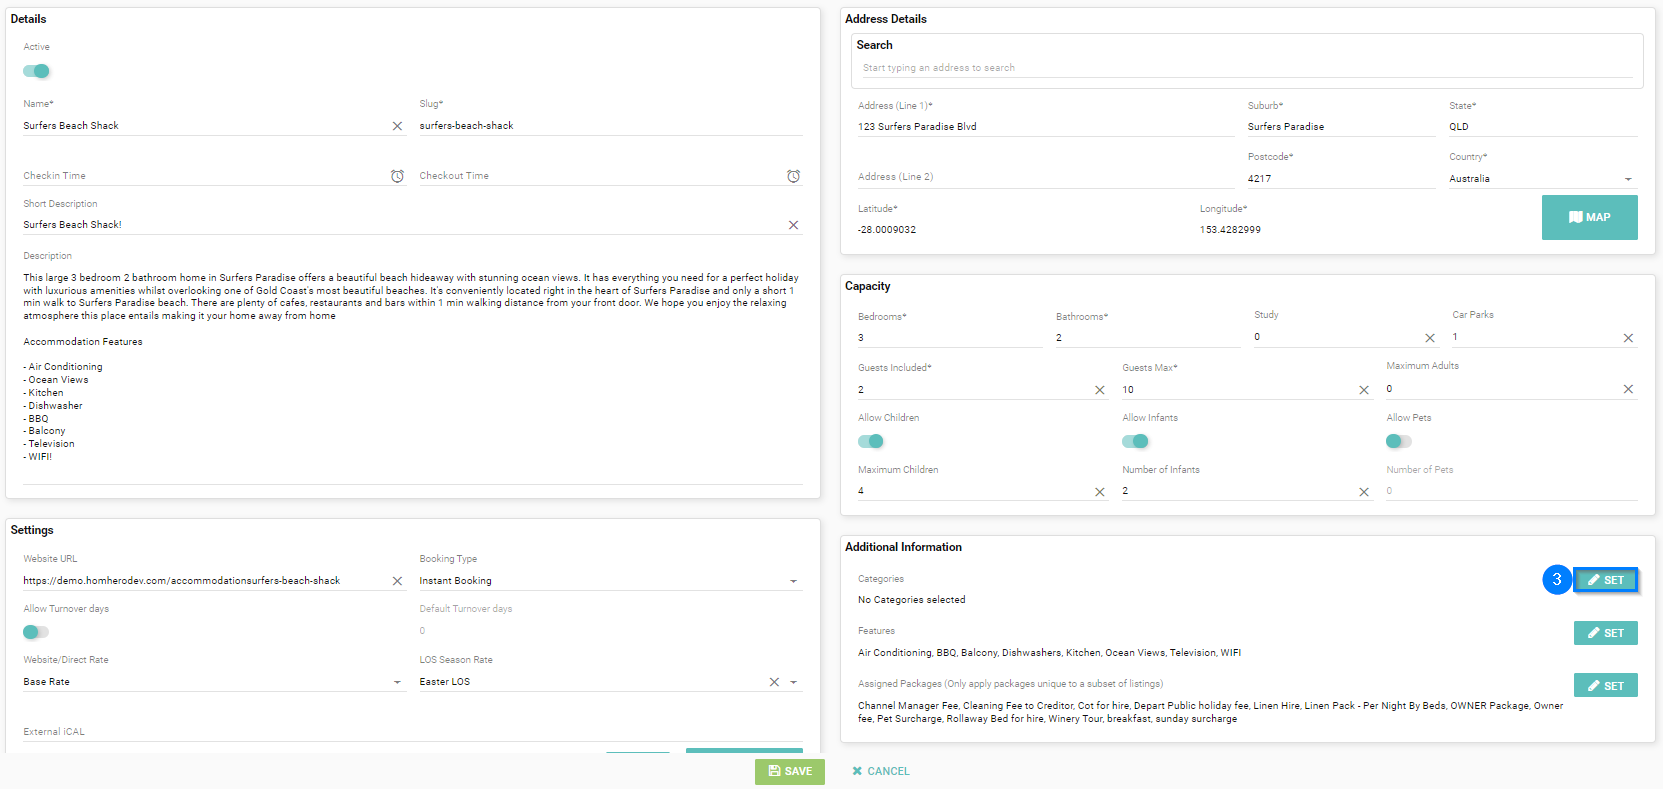This screenshot has height=789, width=1663.
Task: Toggle the Active listing switch
Action: point(36,71)
